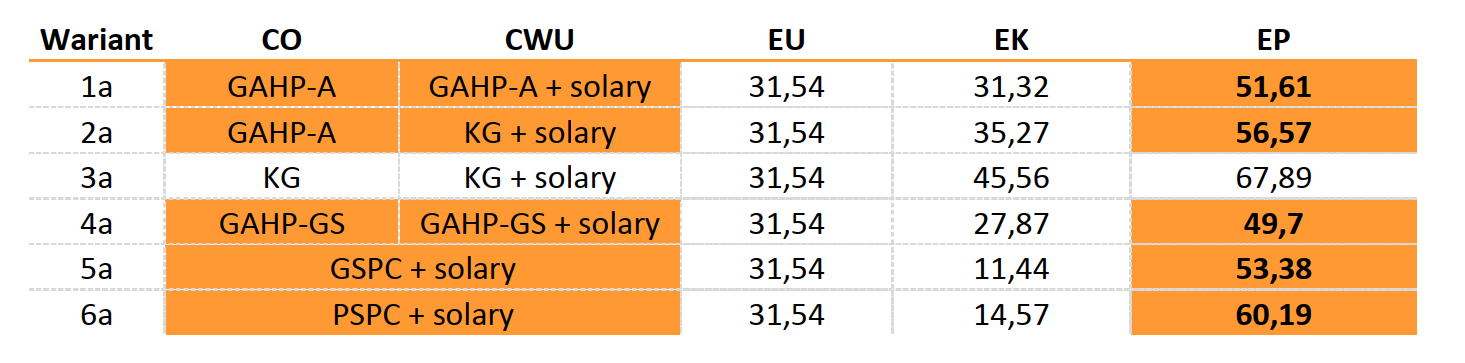This screenshot has height=363, width=1465.
Task: Click the CO column header
Action: tap(281, 41)
